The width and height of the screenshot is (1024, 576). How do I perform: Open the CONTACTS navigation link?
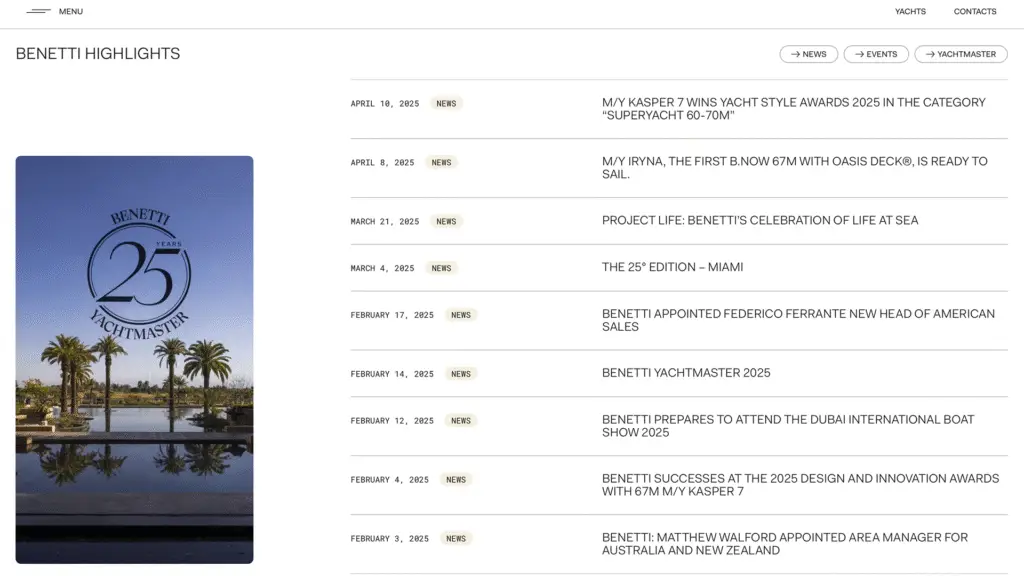coord(974,11)
